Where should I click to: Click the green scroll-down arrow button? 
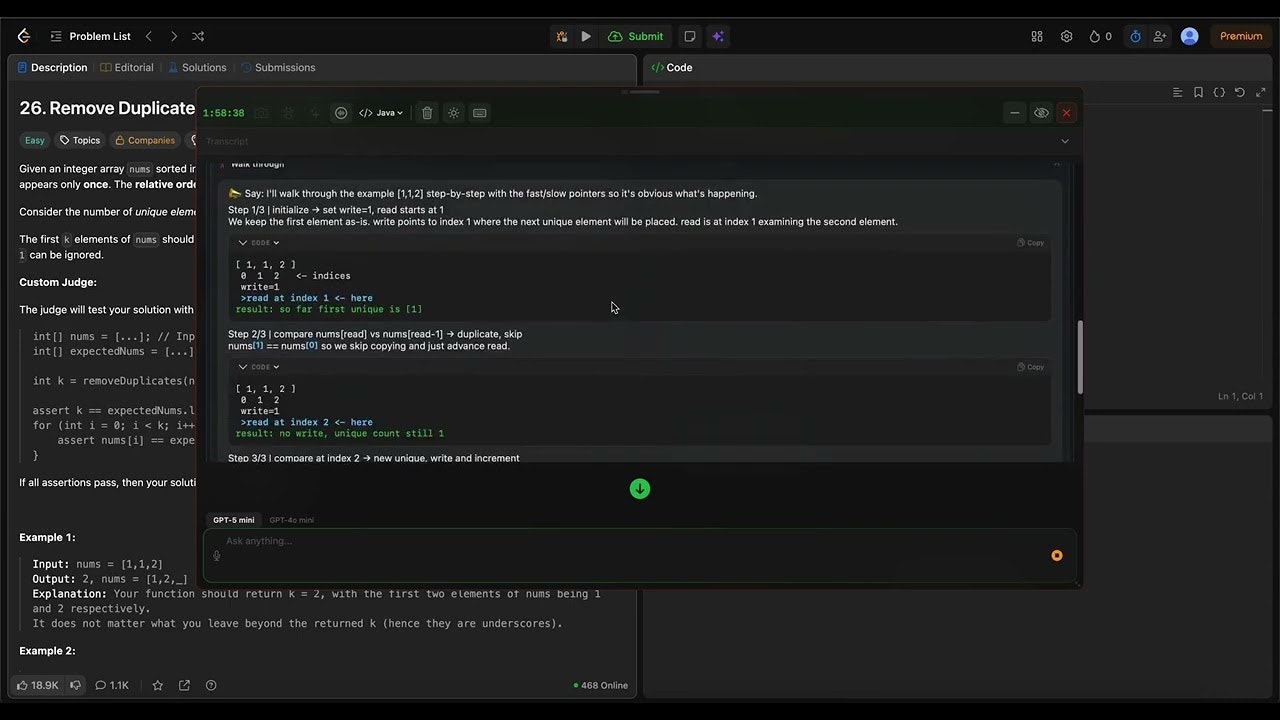[x=640, y=489]
